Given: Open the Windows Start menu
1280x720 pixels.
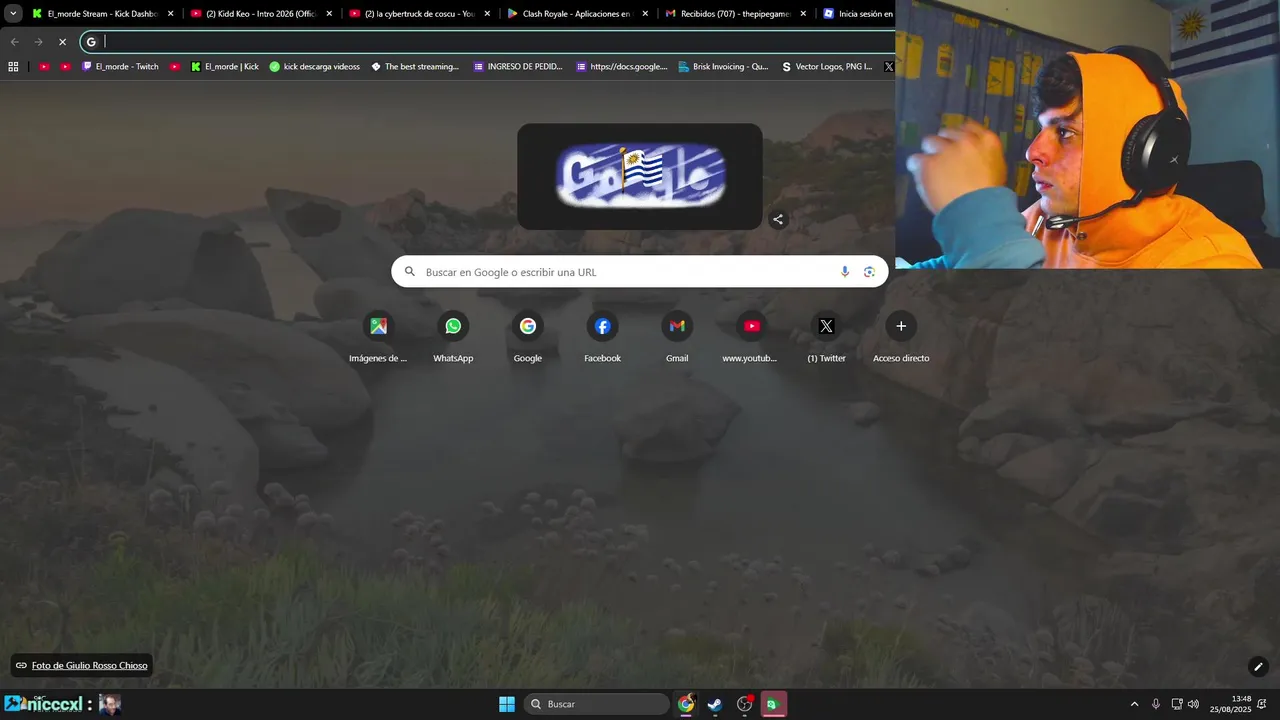Looking at the screenshot, I should pos(507,704).
